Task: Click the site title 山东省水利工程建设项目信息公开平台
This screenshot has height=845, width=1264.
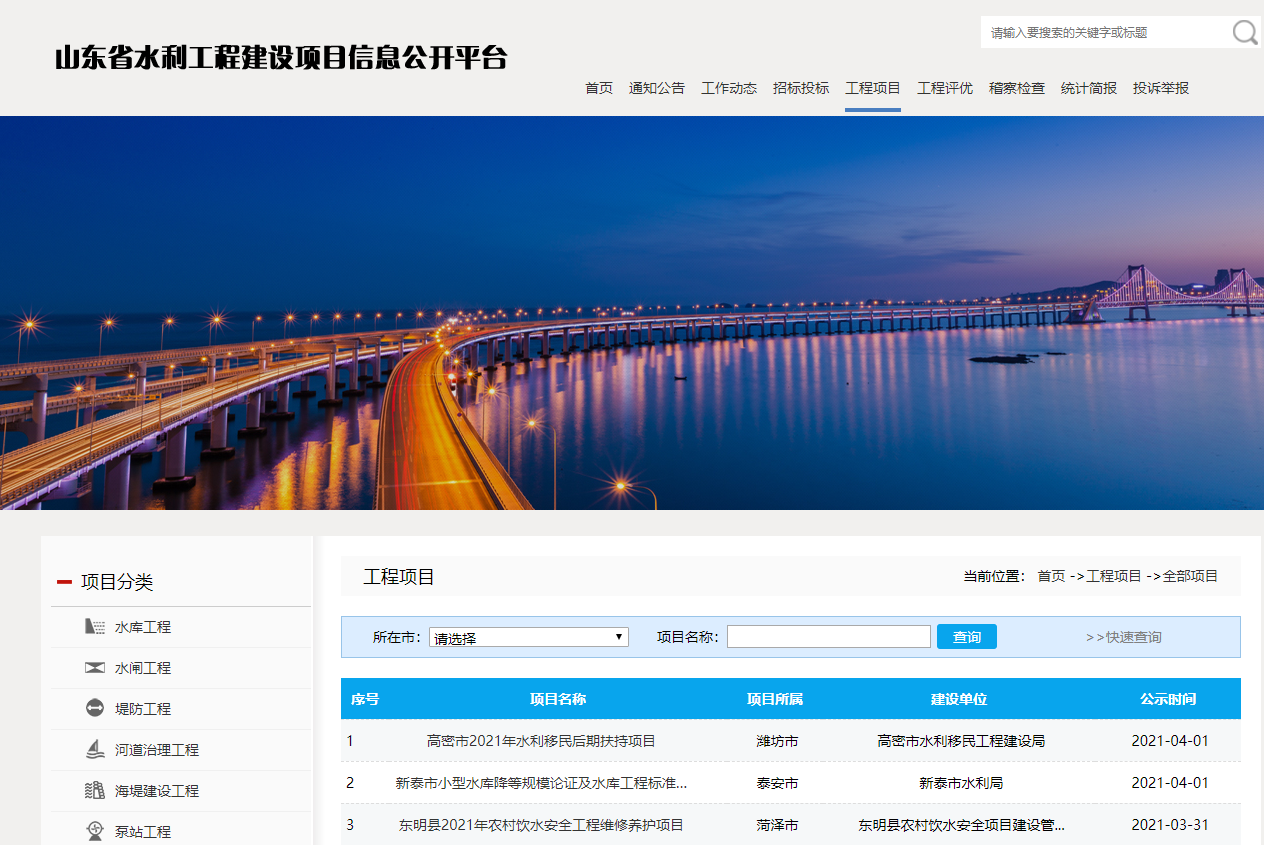Action: click(281, 57)
